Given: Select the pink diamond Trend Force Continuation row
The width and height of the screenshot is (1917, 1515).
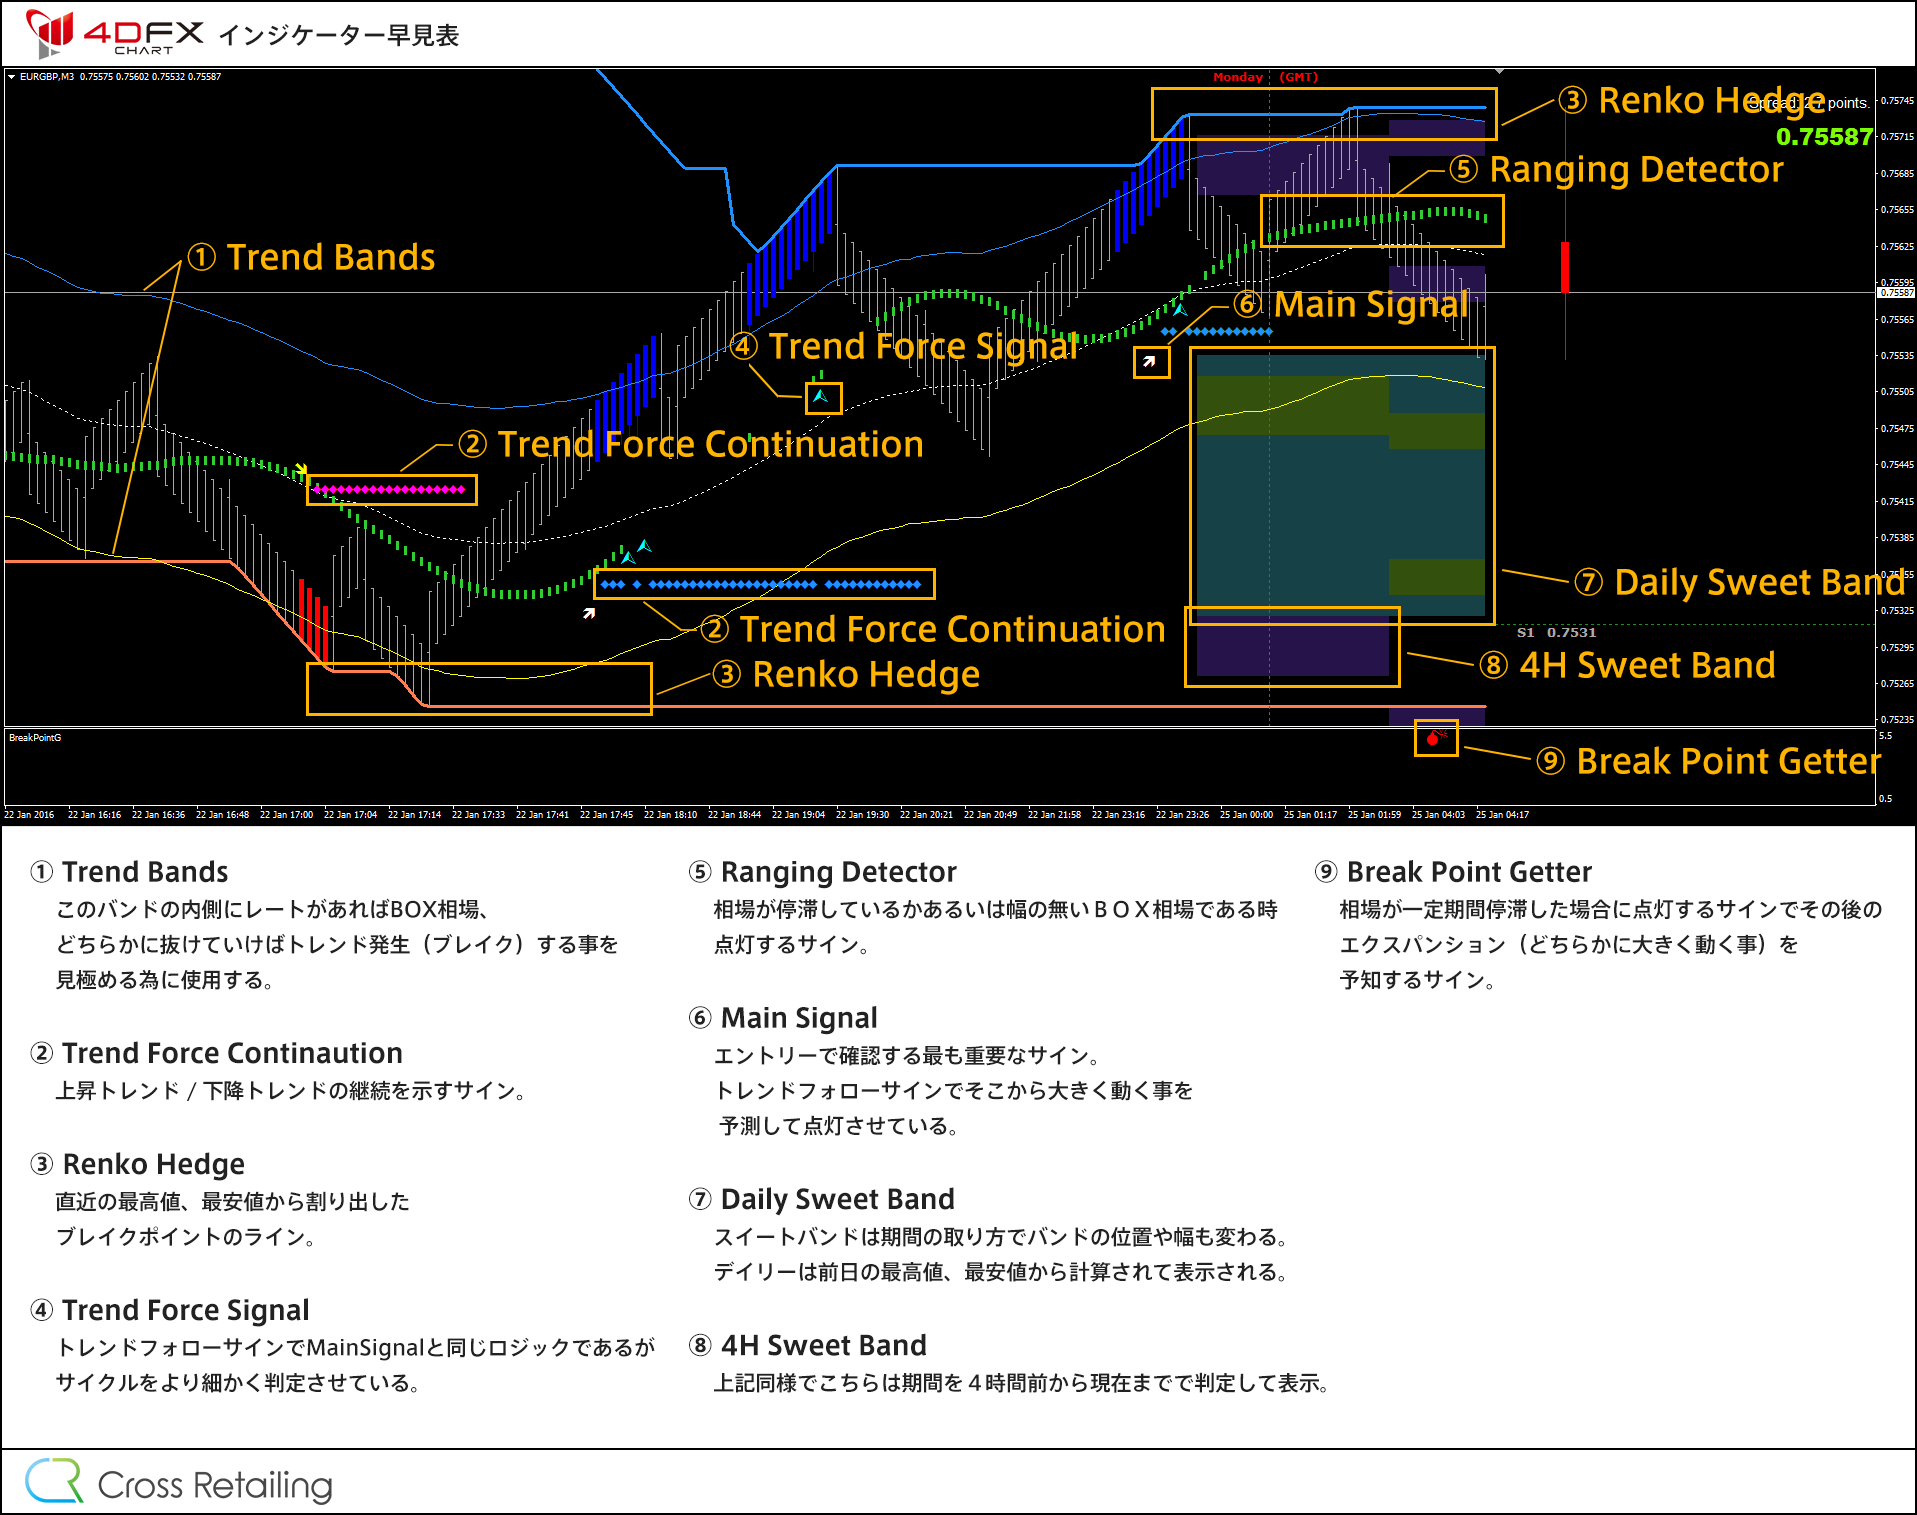Looking at the screenshot, I should pyautogui.click(x=390, y=489).
